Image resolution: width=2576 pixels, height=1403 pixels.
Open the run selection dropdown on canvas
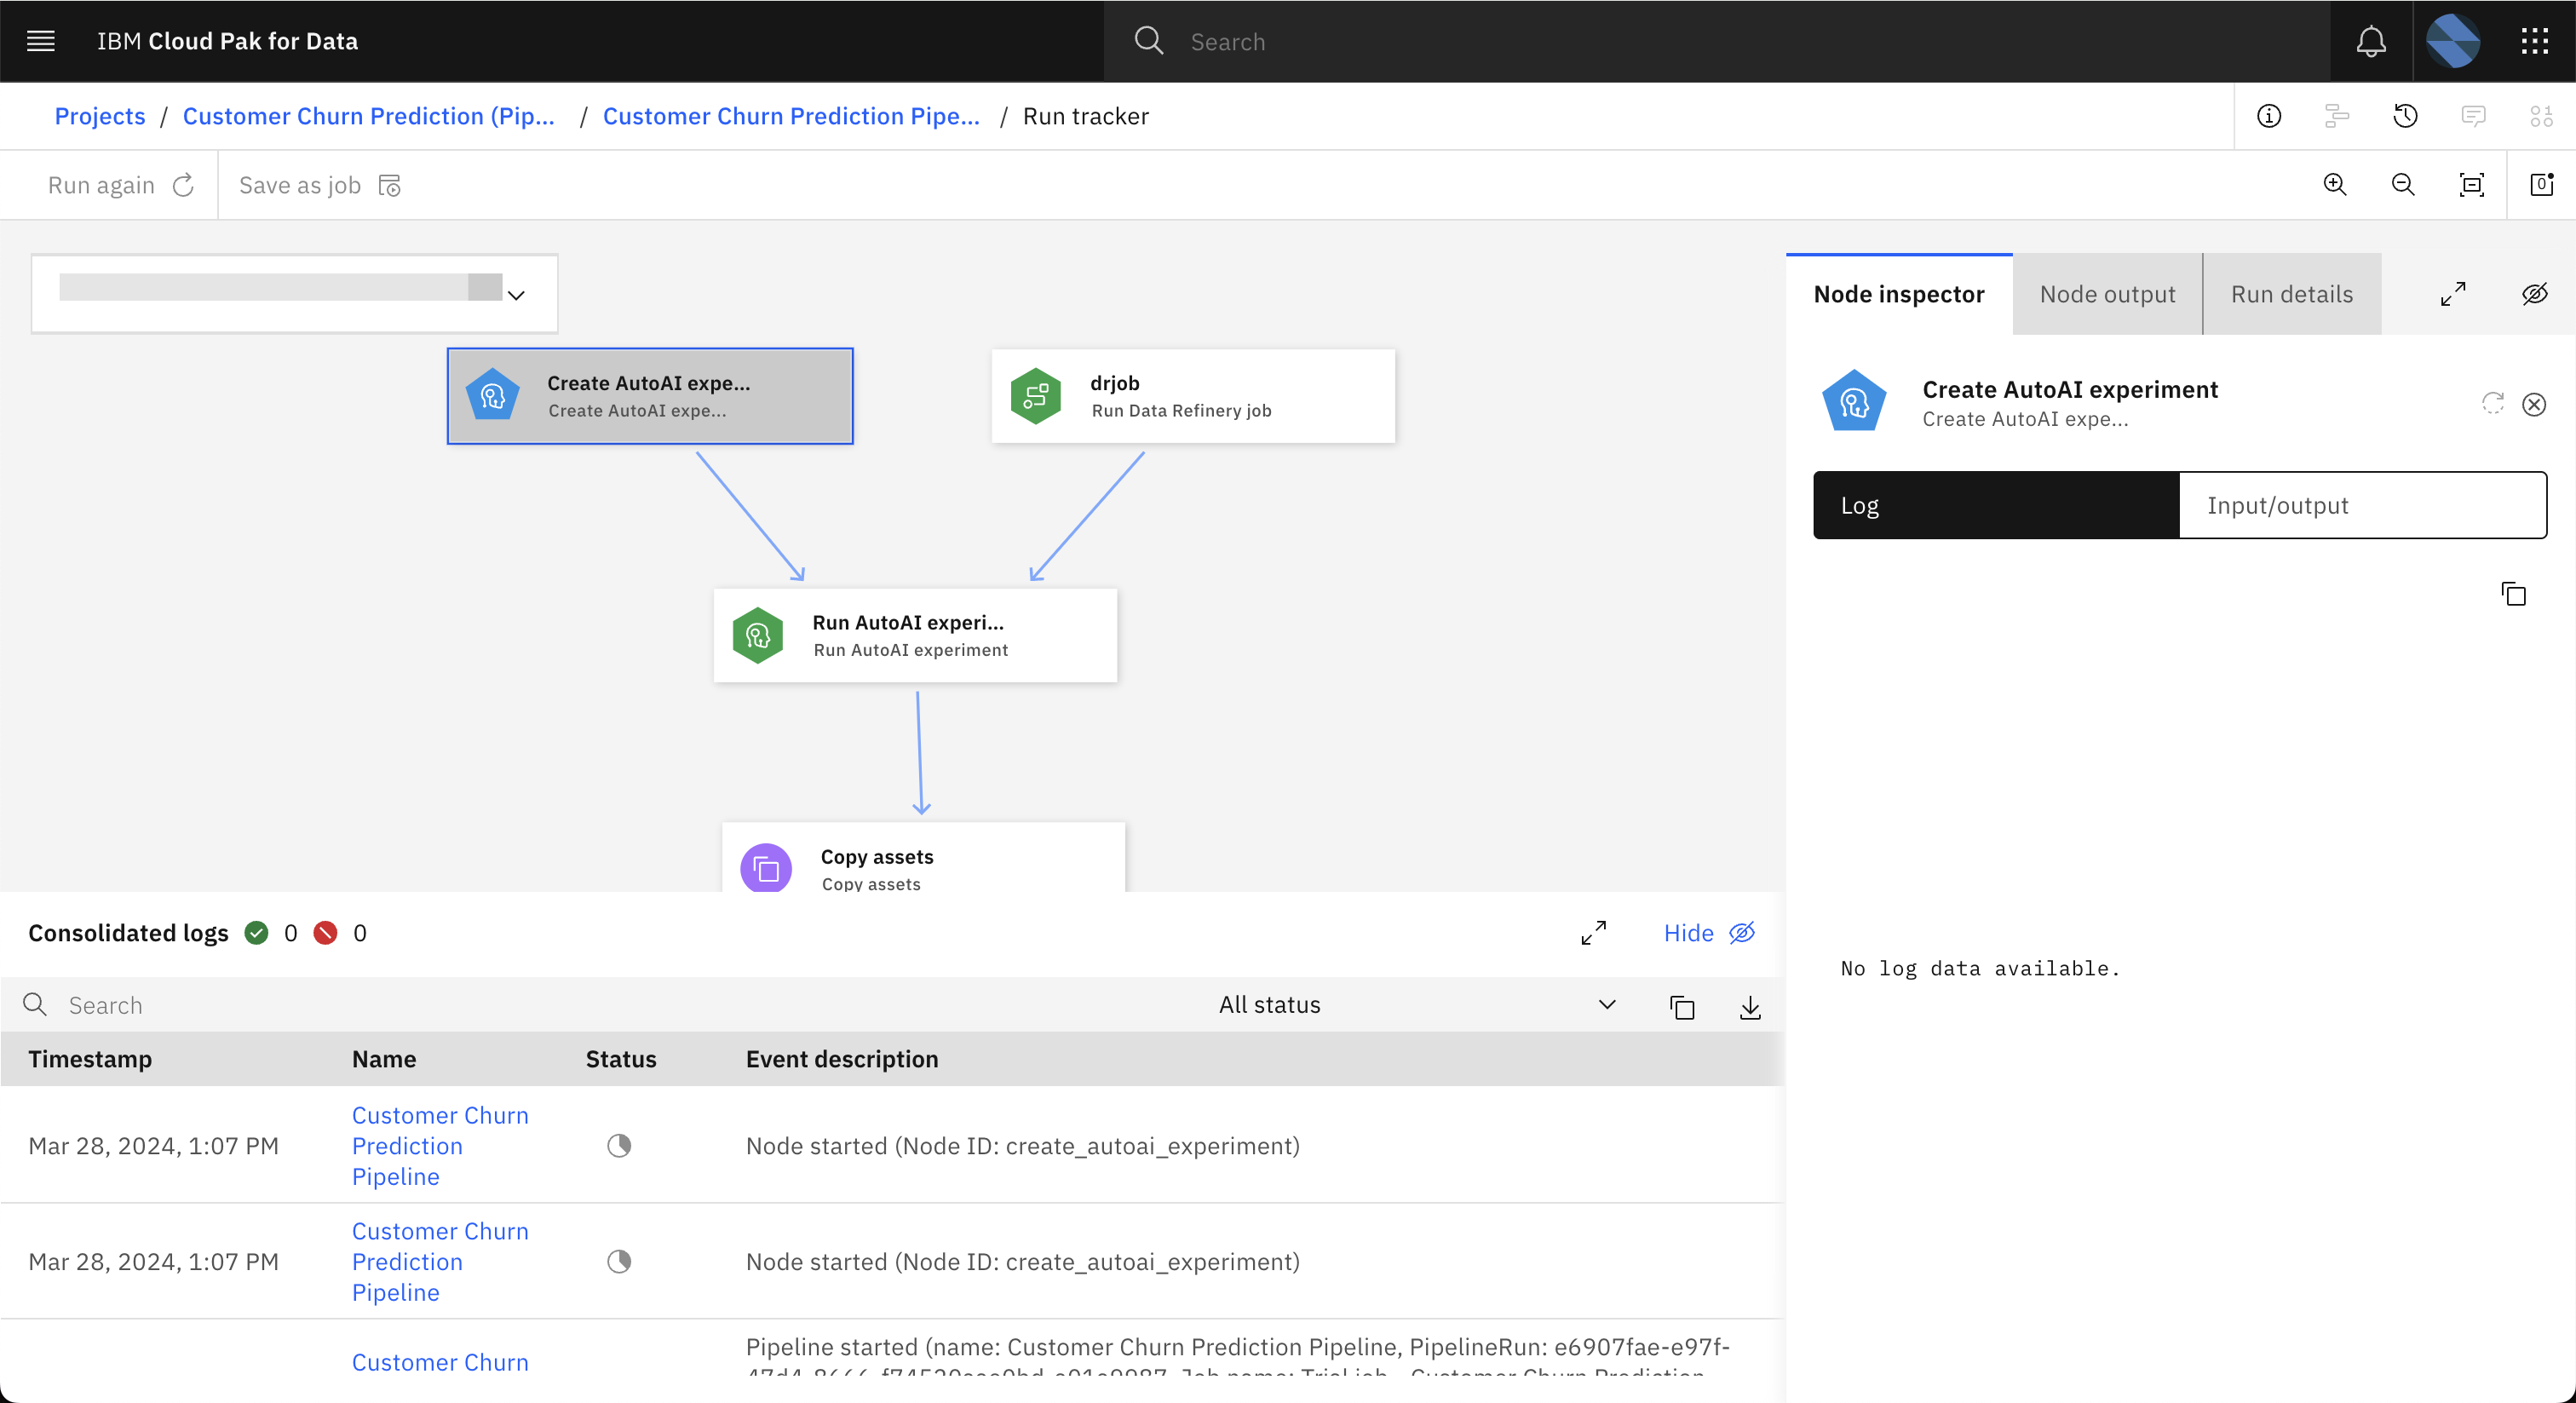(294, 294)
